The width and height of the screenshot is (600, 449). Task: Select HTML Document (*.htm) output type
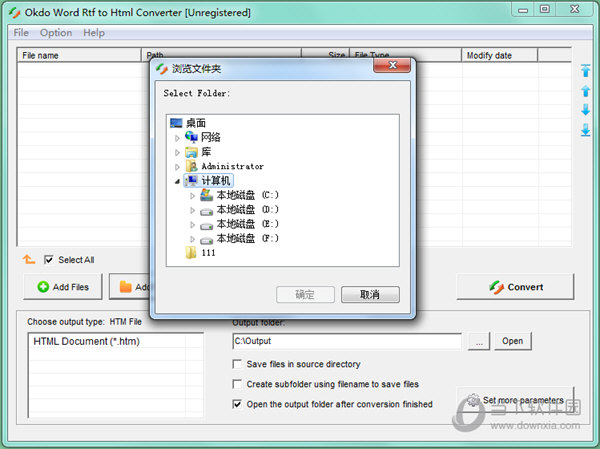[86, 341]
